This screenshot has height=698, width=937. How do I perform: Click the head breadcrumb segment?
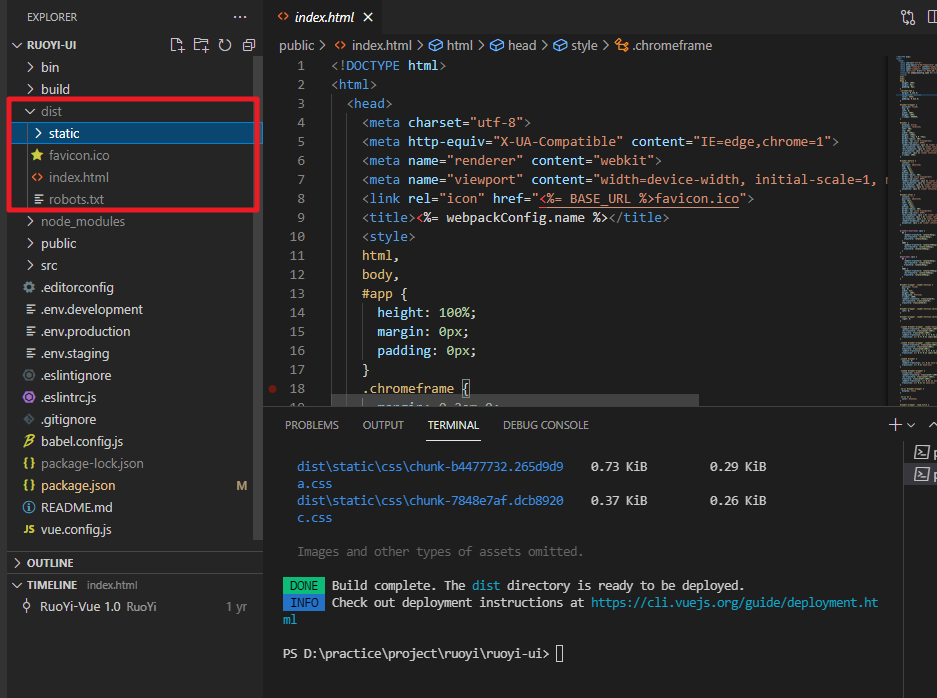[514, 45]
